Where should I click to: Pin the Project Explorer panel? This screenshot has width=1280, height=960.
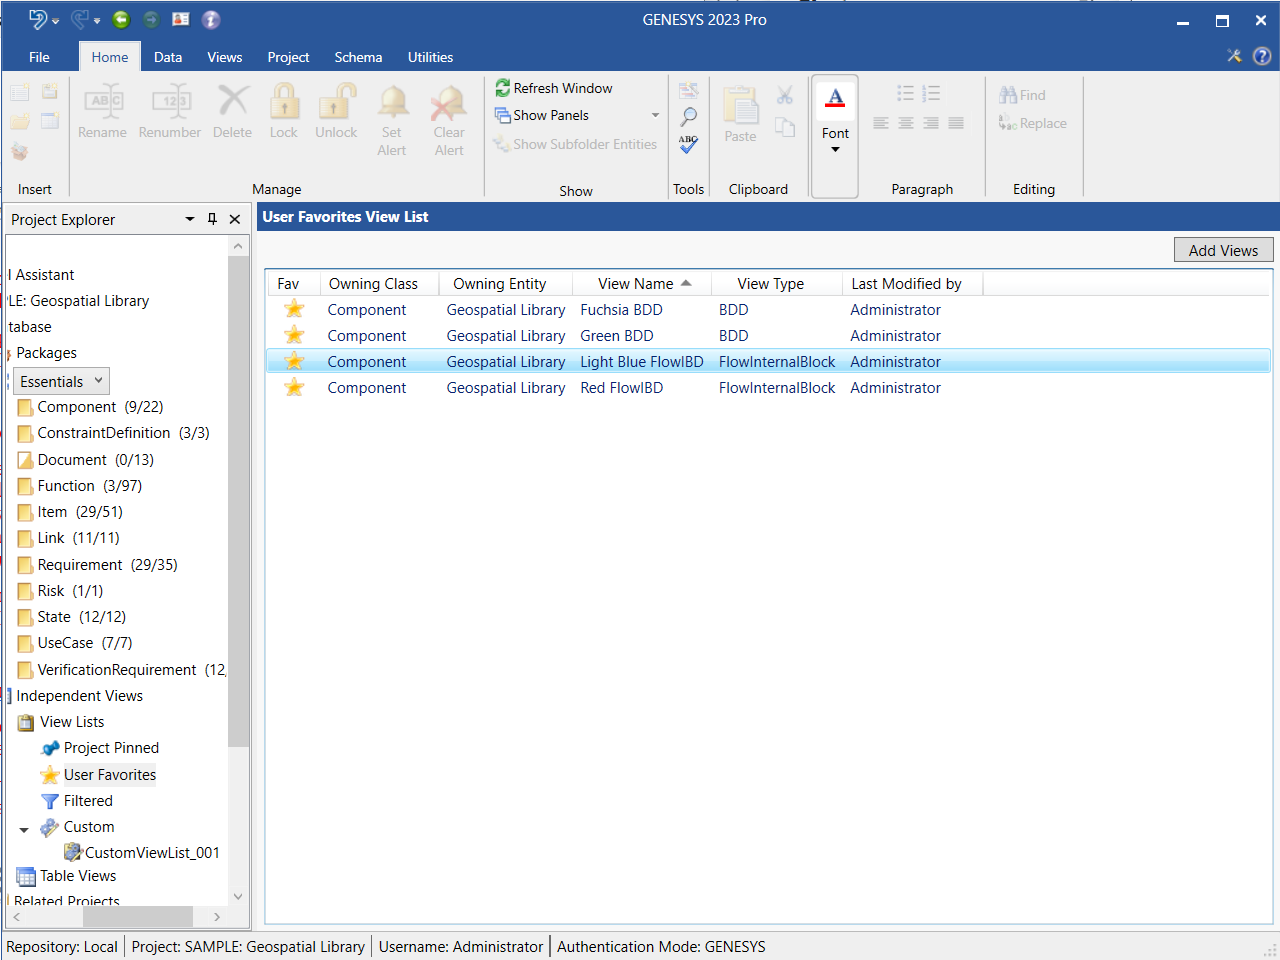tap(212, 219)
